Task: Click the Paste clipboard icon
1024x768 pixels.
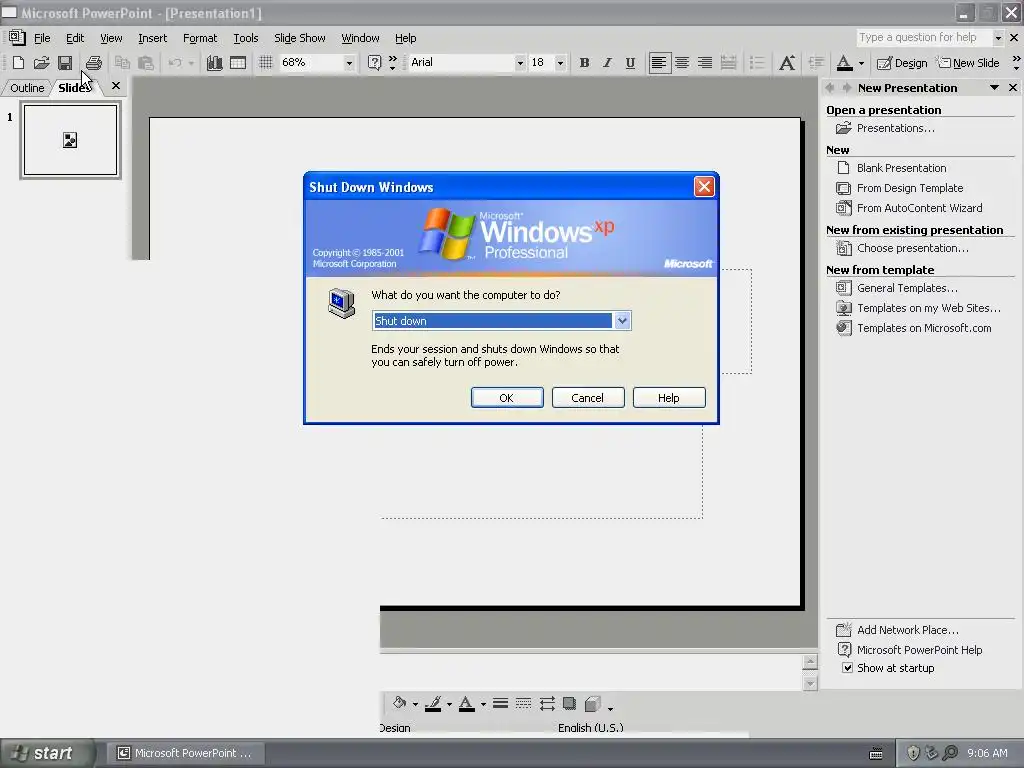Action: click(146, 63)
